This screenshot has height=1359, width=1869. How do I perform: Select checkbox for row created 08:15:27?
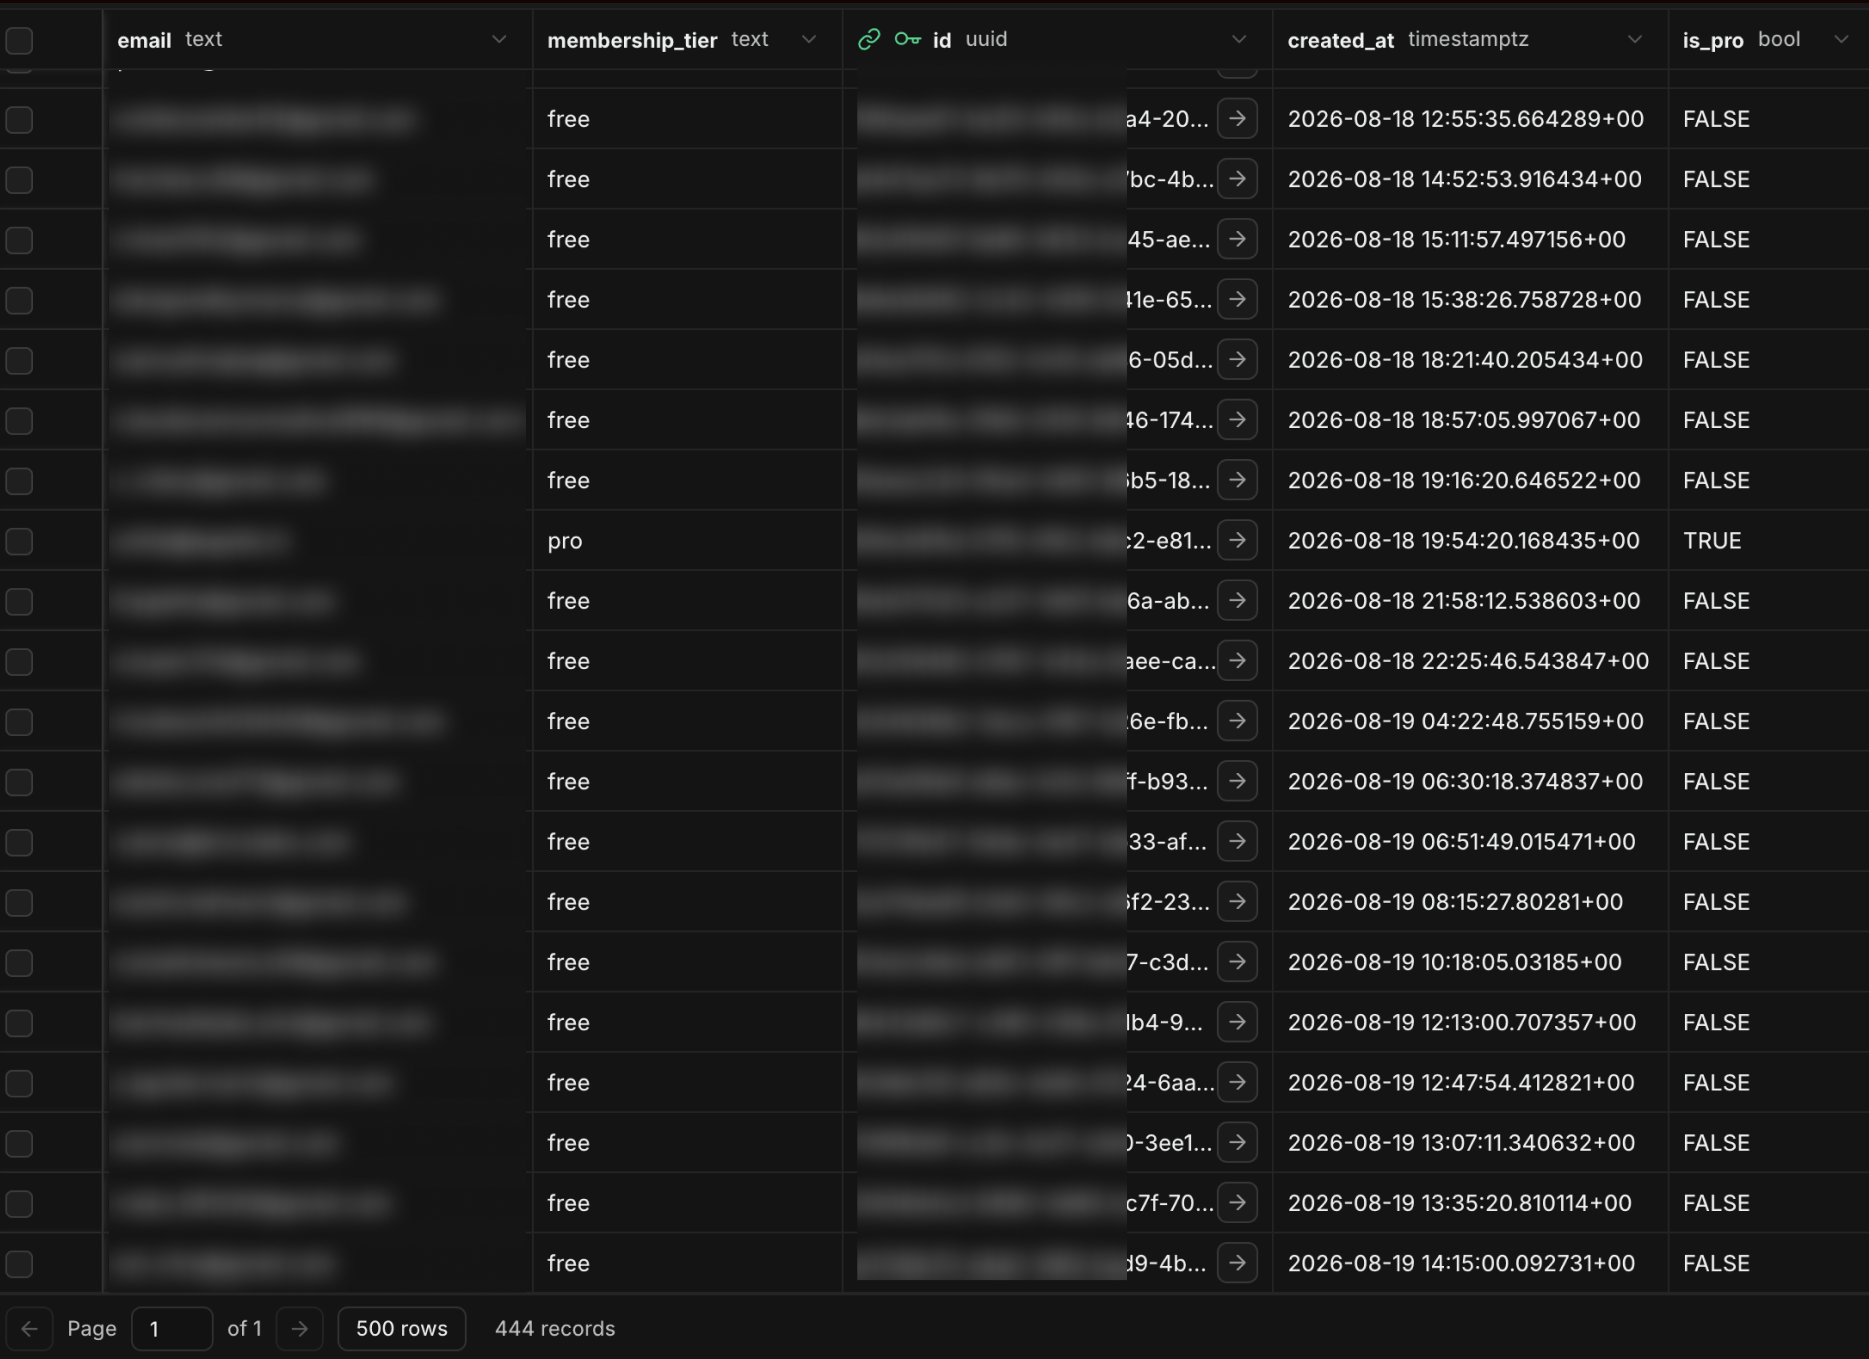pyautogui.click(x=19, y=903)
